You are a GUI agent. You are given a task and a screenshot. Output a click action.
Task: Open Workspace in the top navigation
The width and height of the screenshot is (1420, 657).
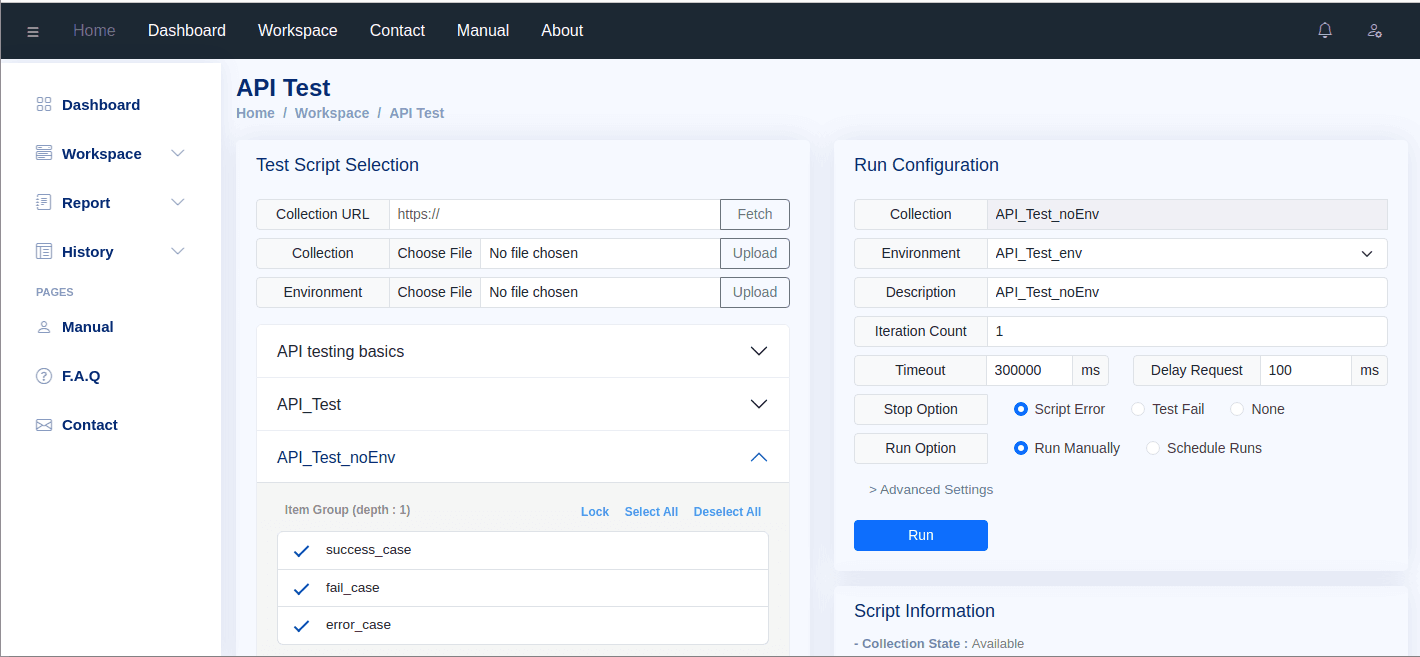[297, 31]
